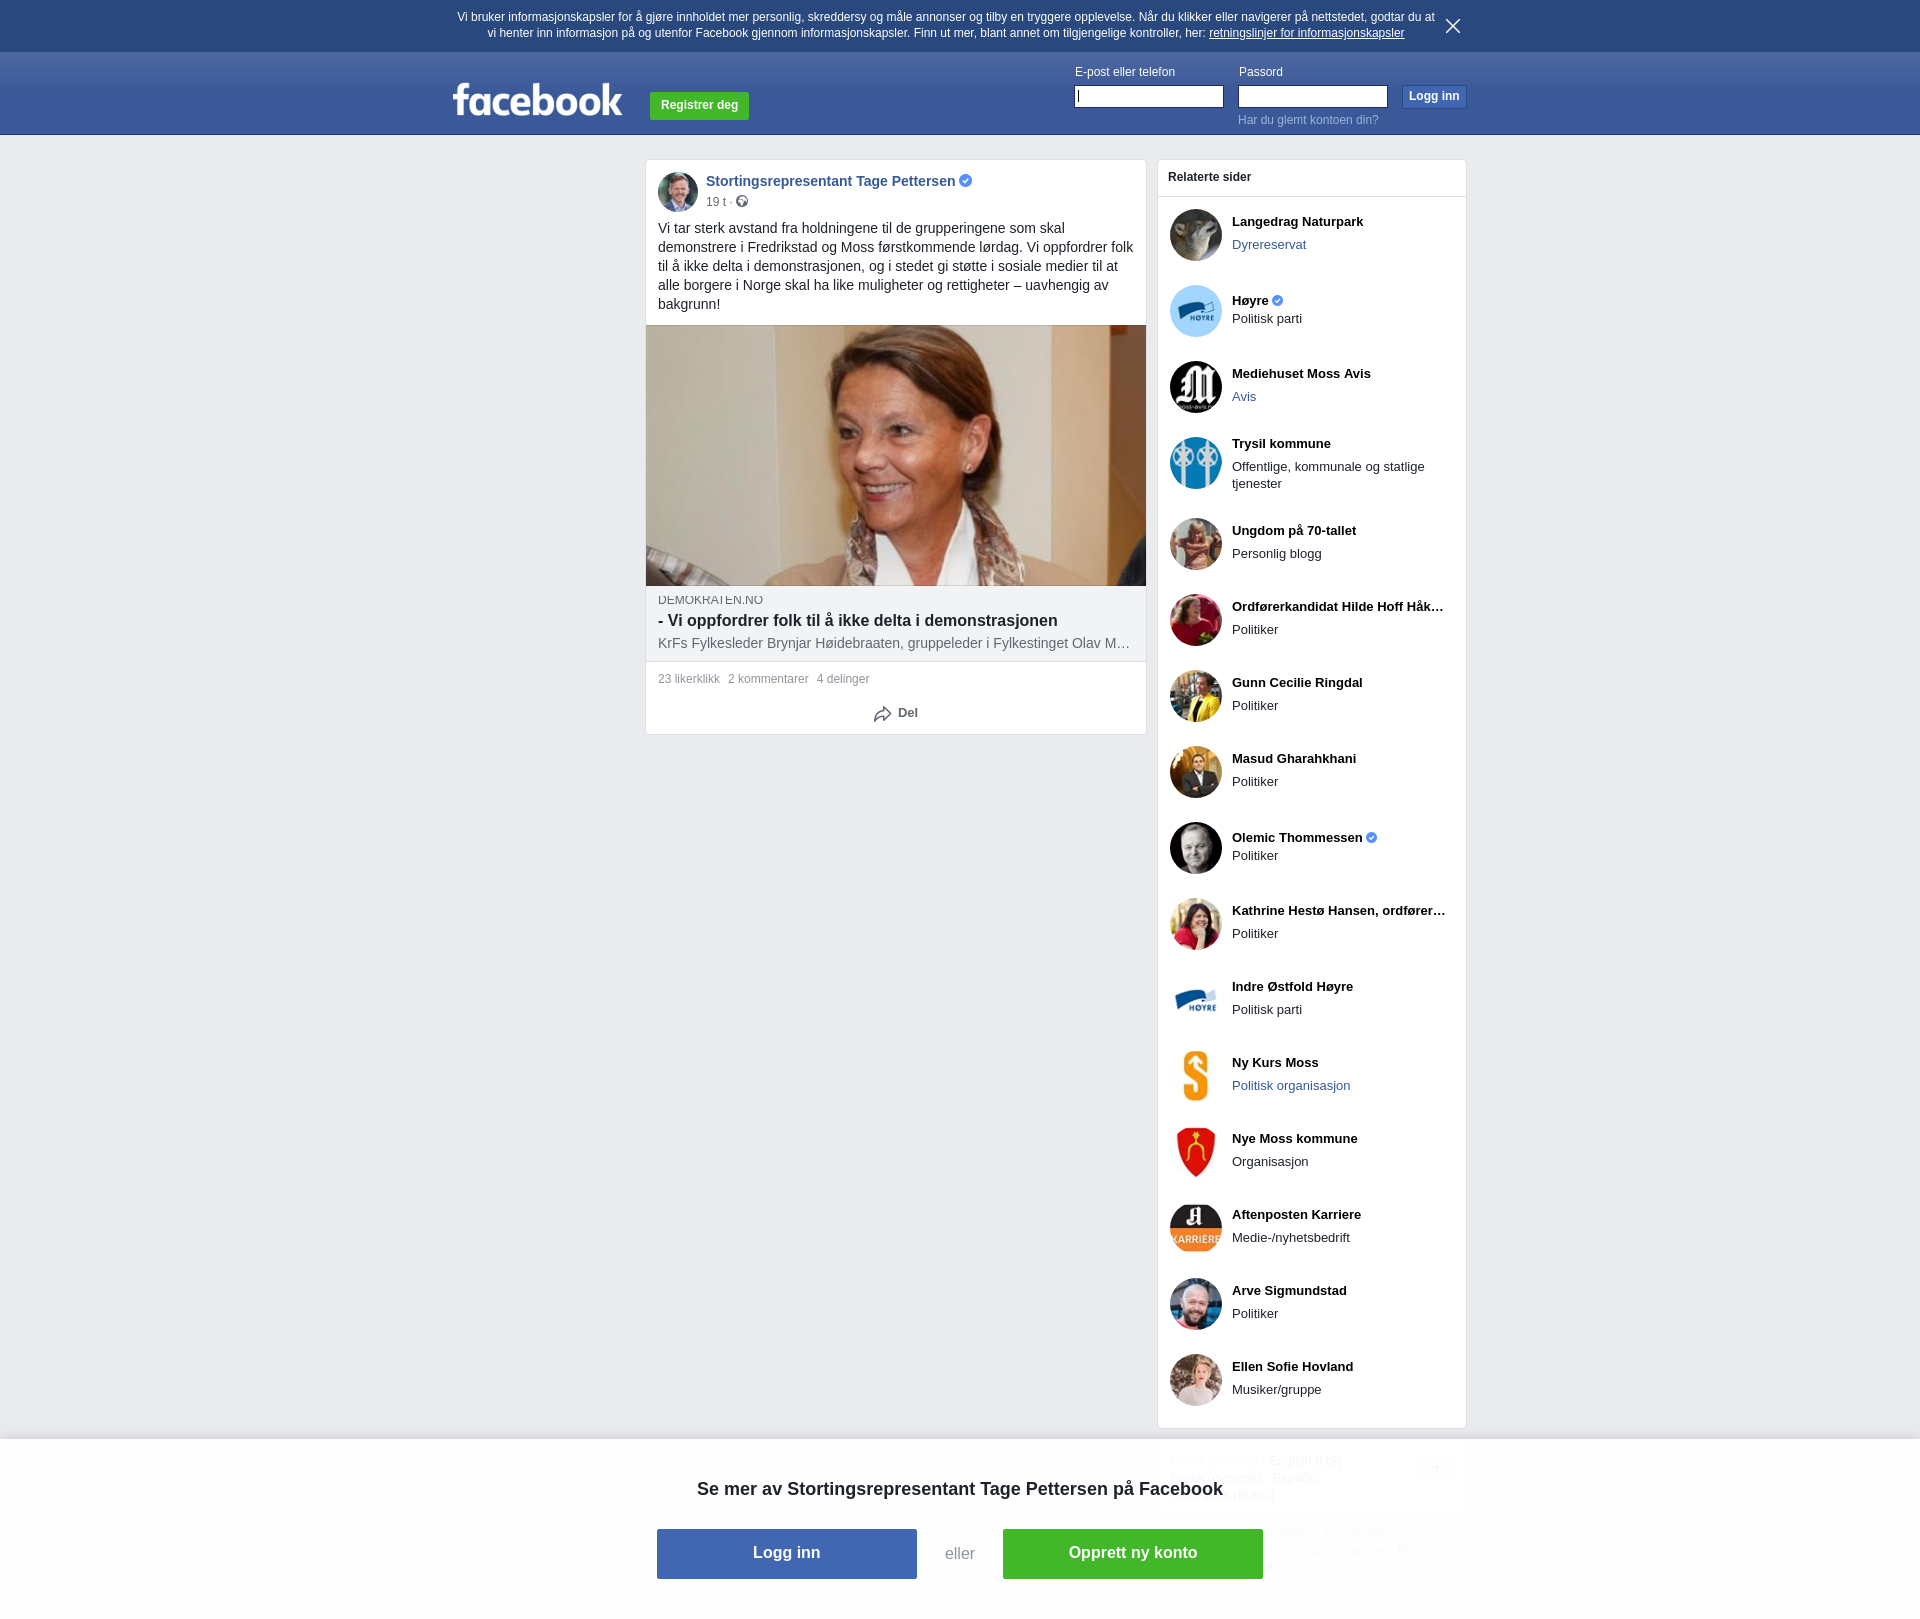Open Mediehuset Moss Avis logo

point(1195,387)
